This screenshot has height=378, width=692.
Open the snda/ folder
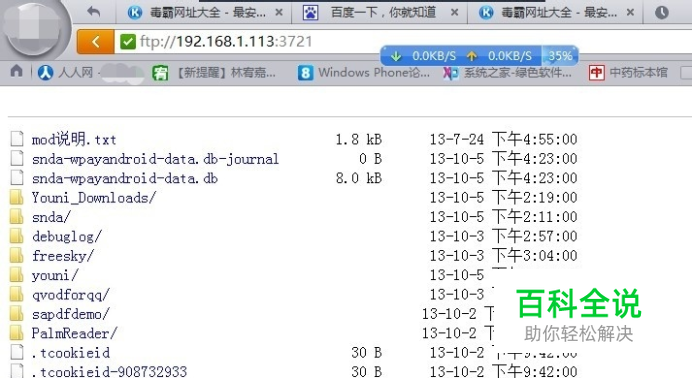[x=51, y=217]
